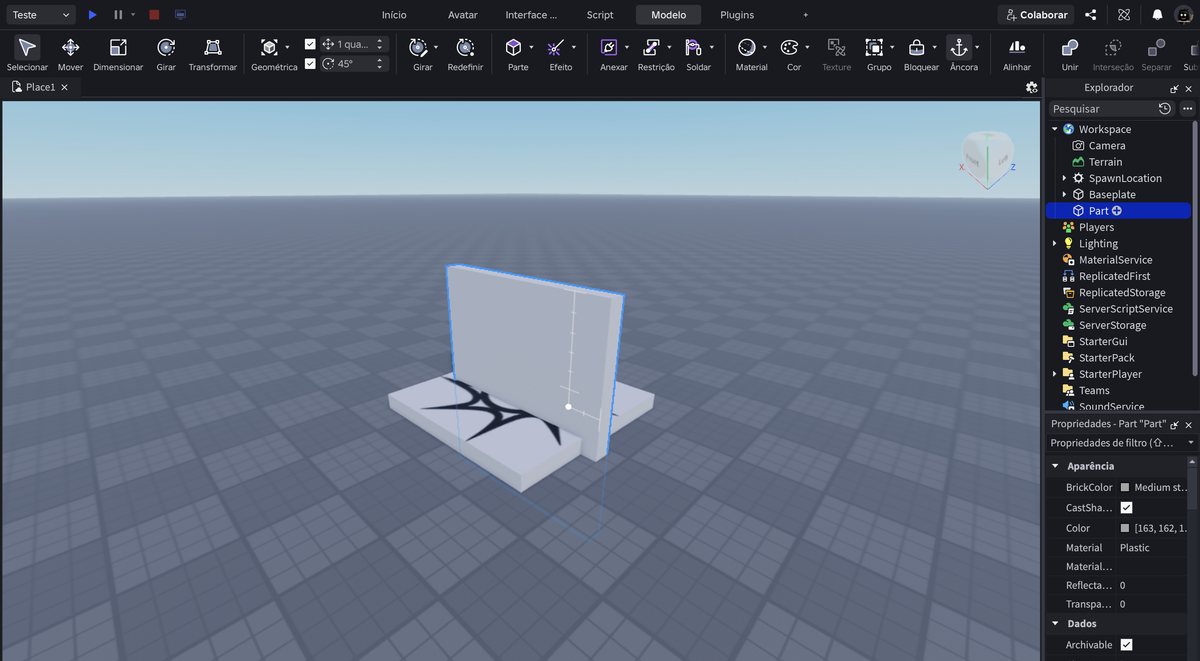Select the Transformar tool
Screen dimensions: 1200x661
tap(213, 47)
